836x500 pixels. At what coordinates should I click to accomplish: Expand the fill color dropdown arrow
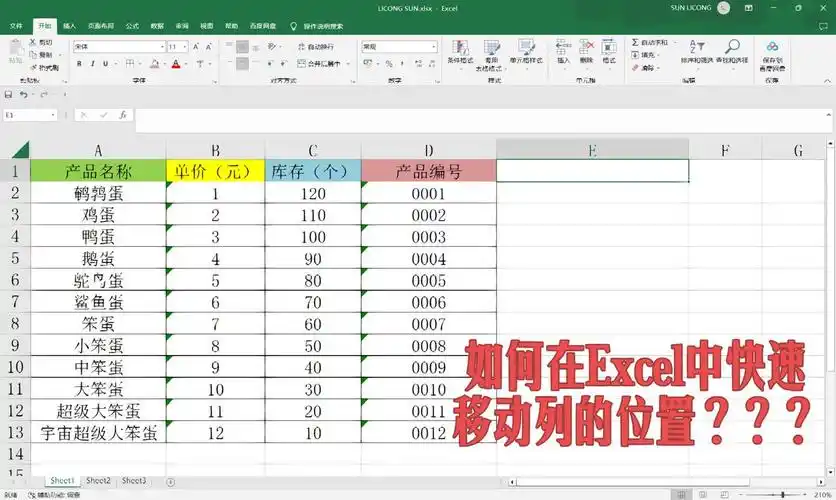click(163, 64)
